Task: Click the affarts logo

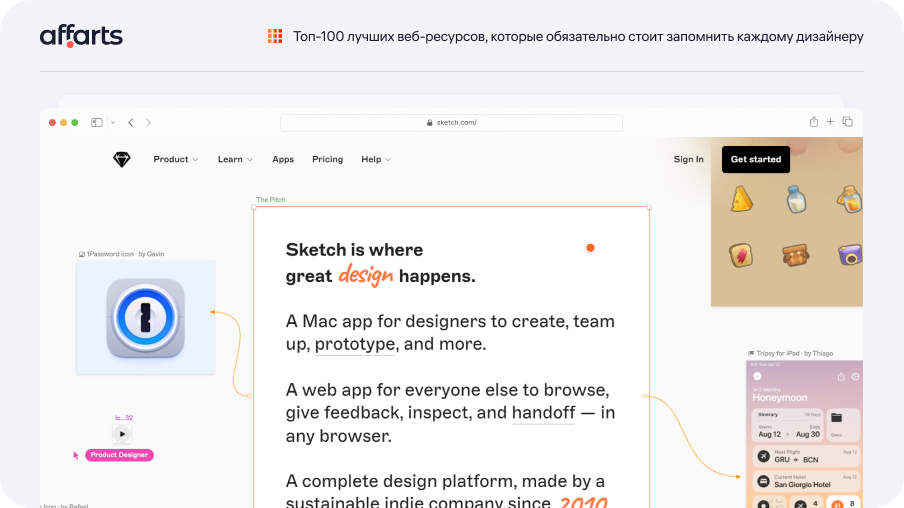Action: click(x=81, y=36)
